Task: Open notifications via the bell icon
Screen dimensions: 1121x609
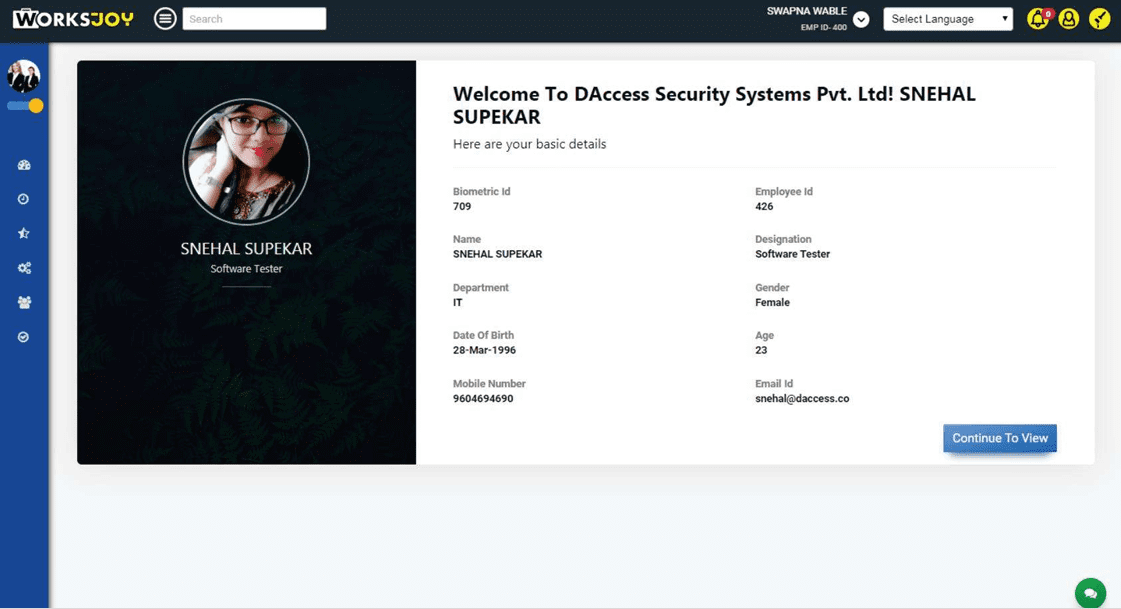Action: pos(1037,19)
